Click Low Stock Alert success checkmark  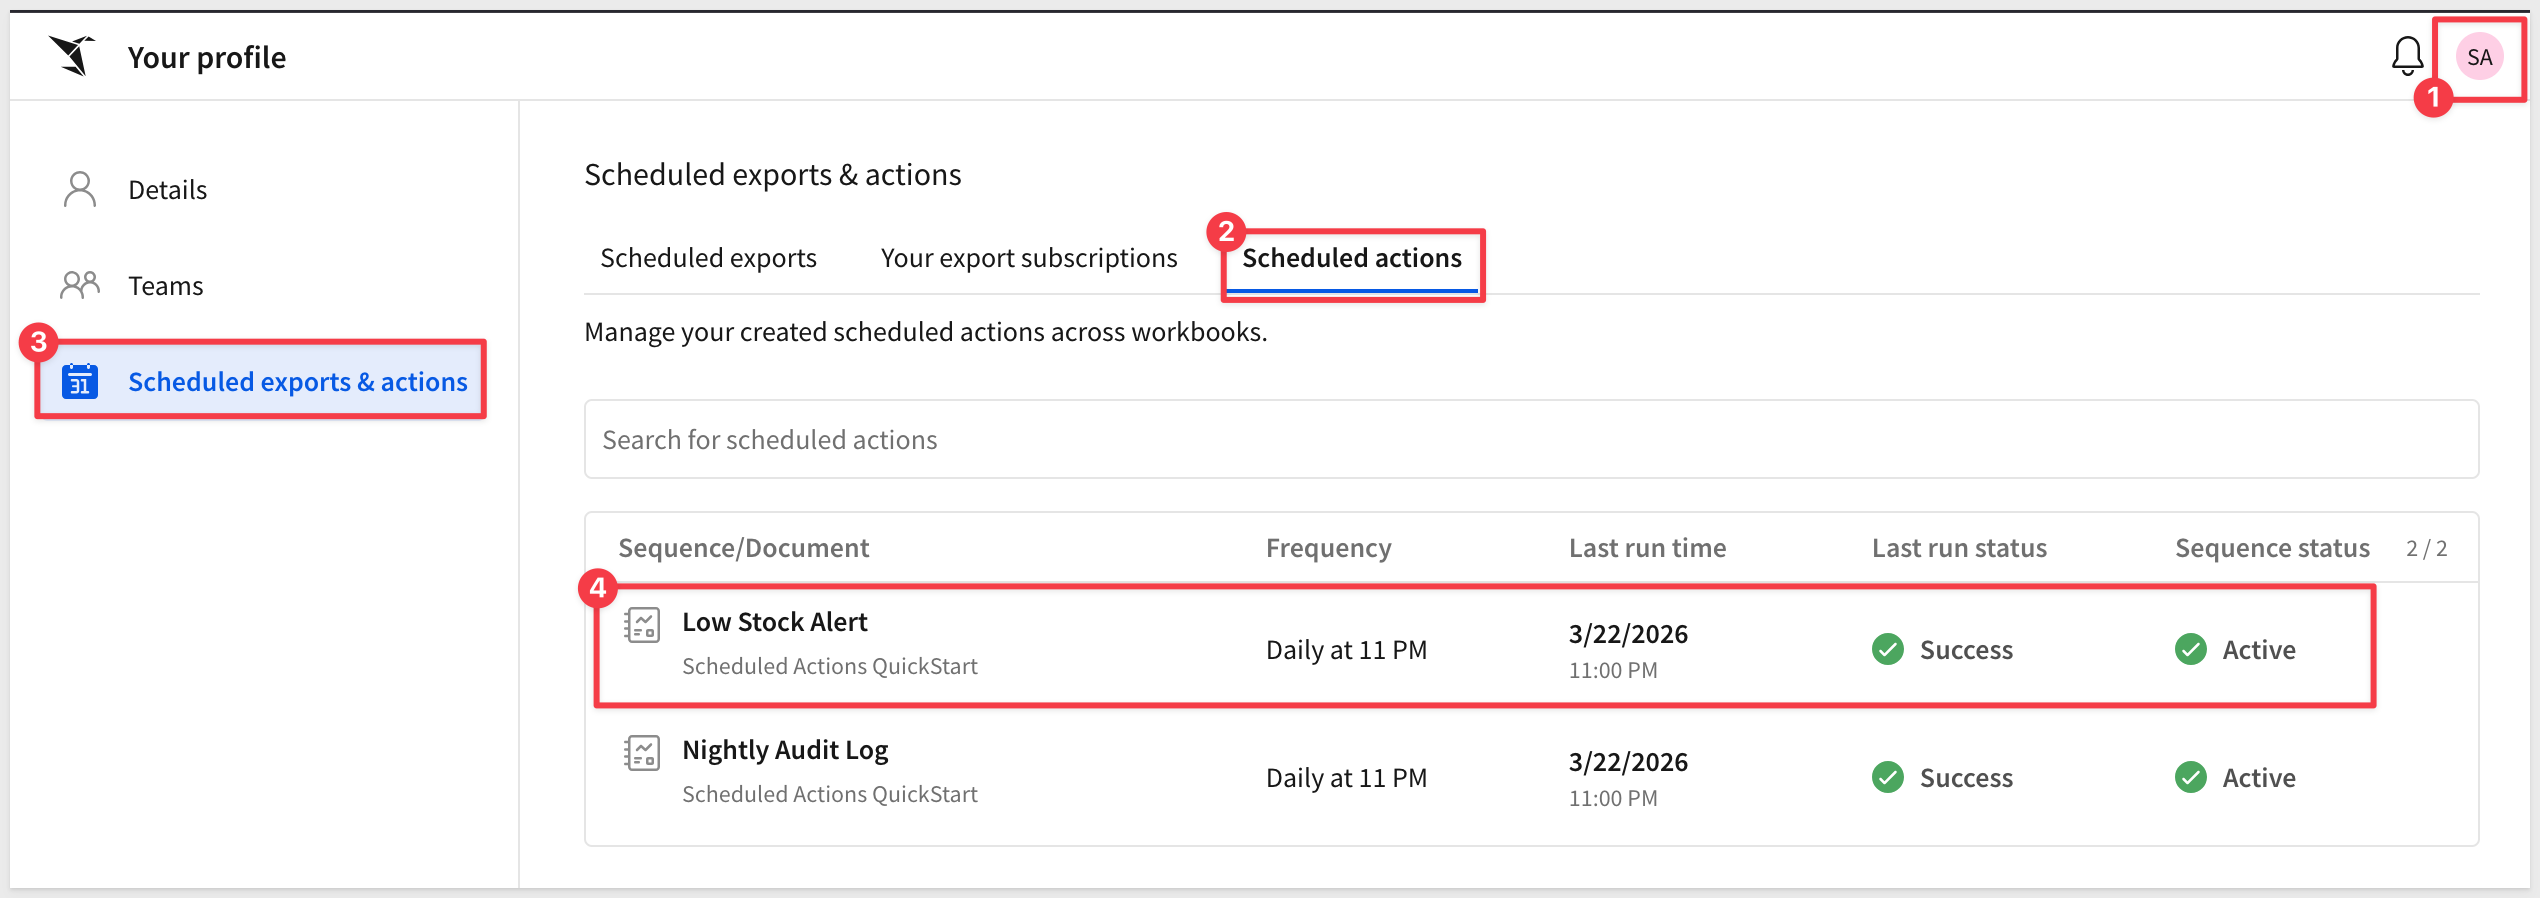click(x=1887, y=649)
